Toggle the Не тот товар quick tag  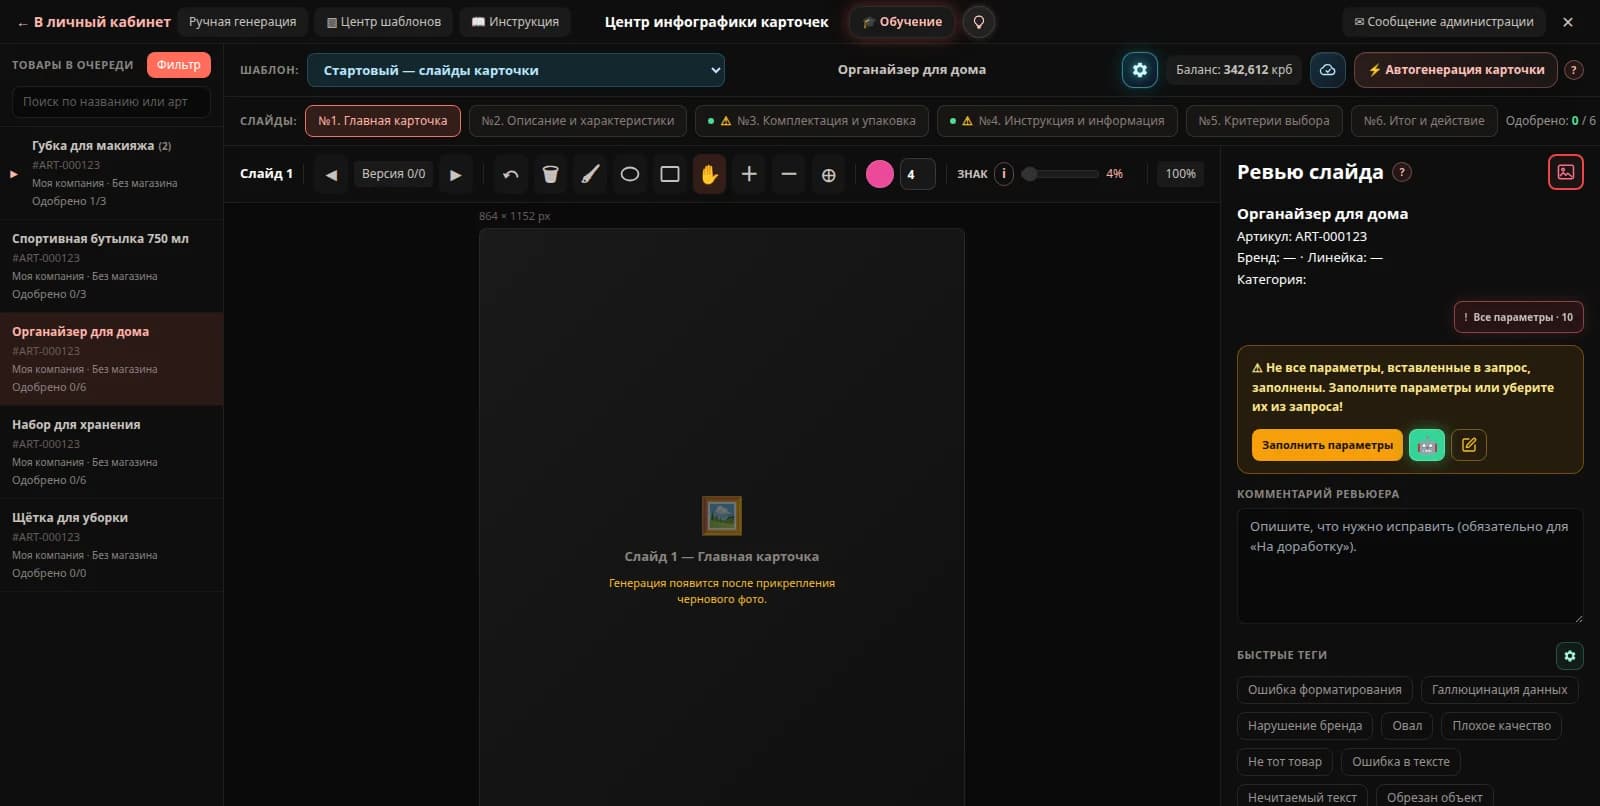point(1285,762)
